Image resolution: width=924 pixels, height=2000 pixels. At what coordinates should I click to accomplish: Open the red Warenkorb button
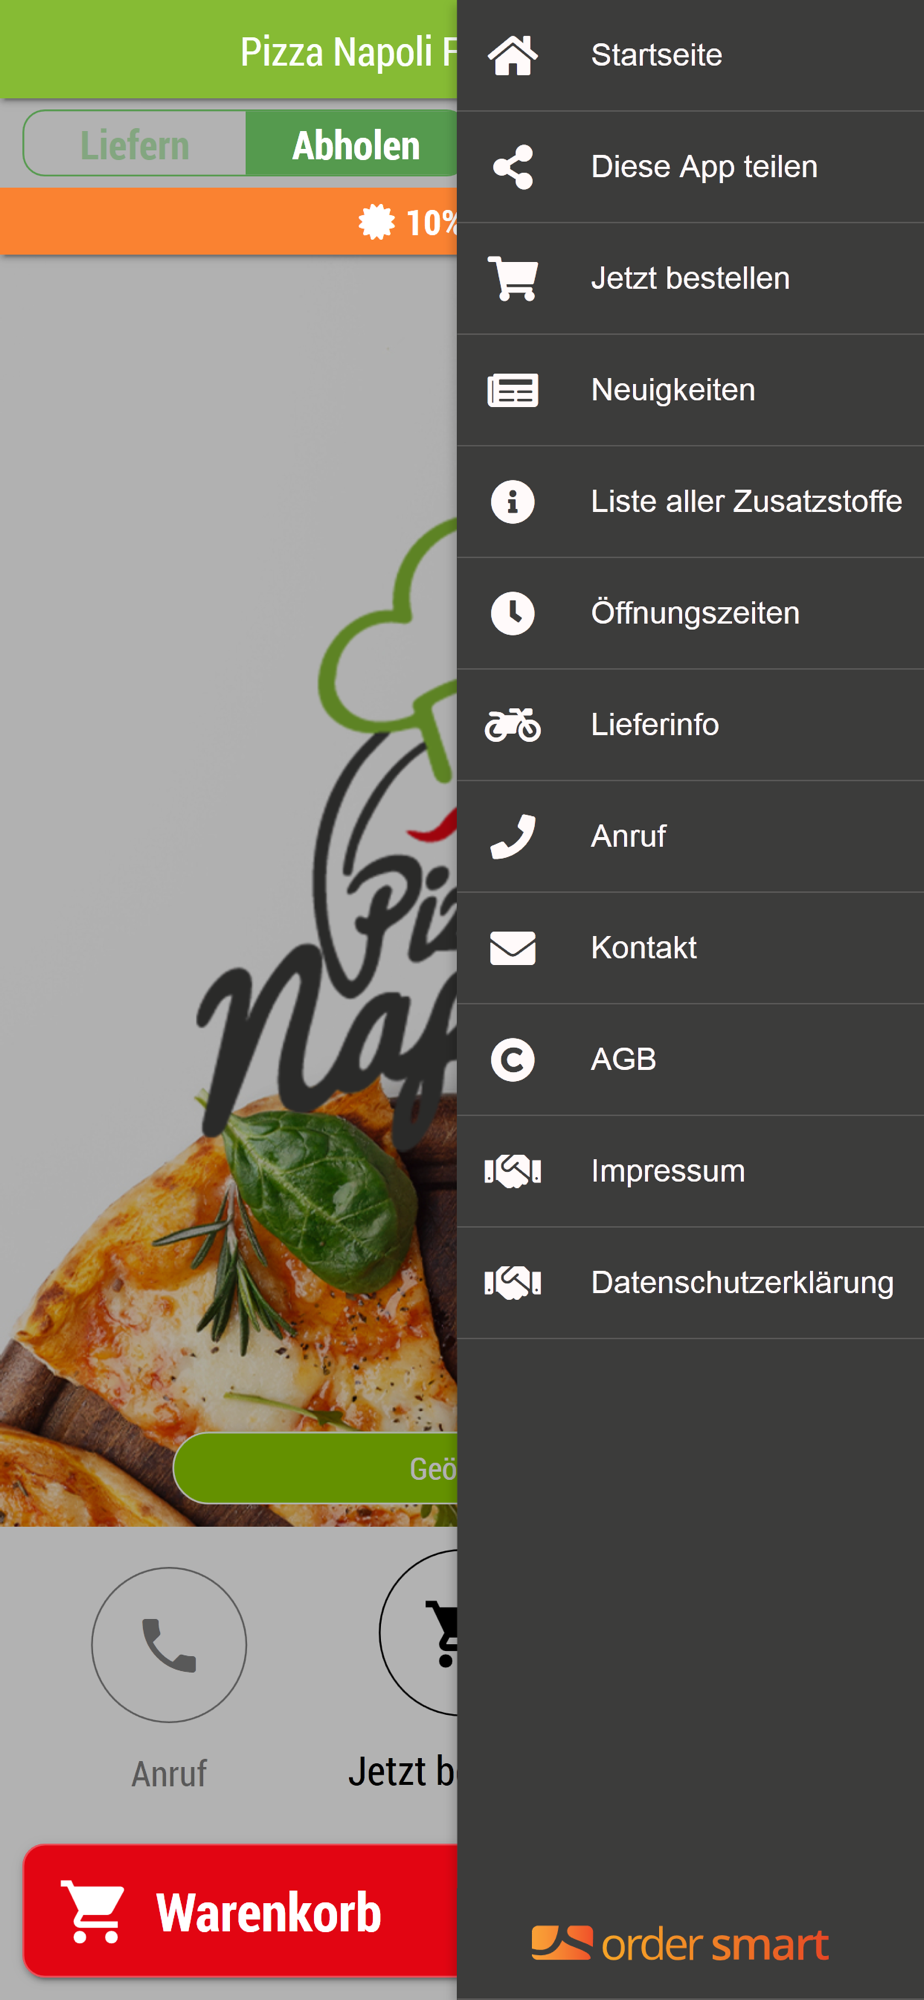(x=241, y=1911)
